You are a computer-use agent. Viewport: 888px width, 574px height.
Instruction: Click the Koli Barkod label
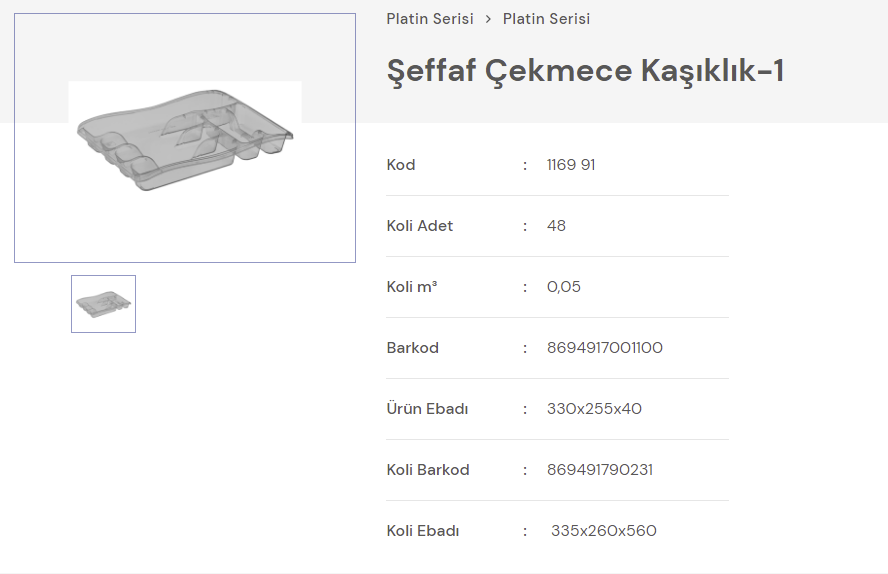[x=428, y=470]
